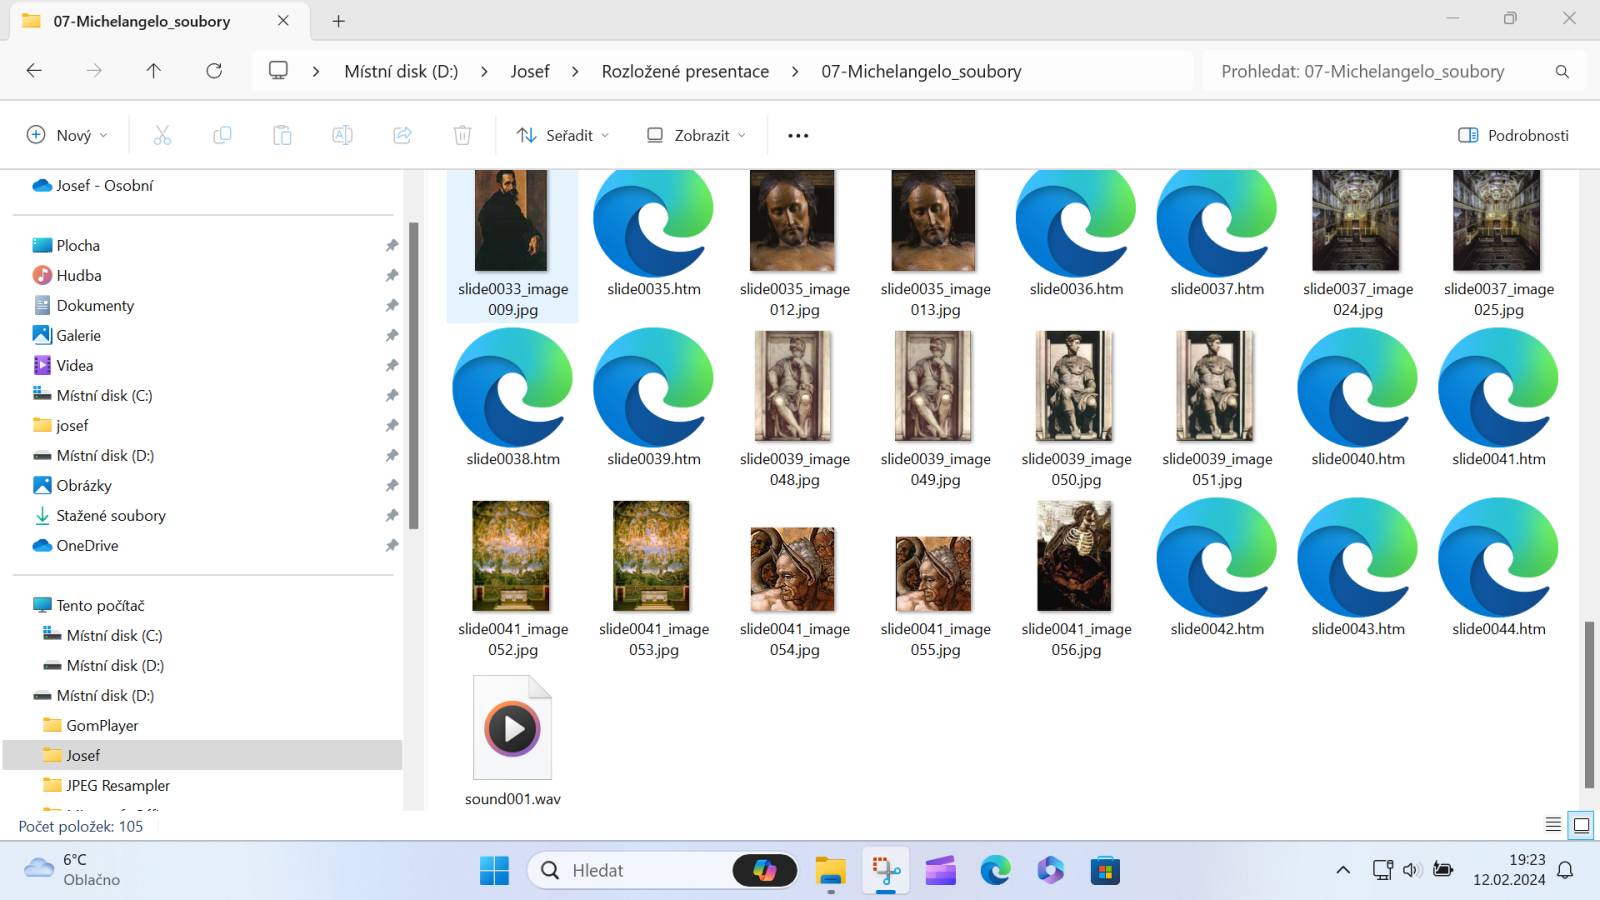Viewport: 1600px width, 900px height.
Task: Select slide0036.htm Edge file
Action: tap(1076, 235)
